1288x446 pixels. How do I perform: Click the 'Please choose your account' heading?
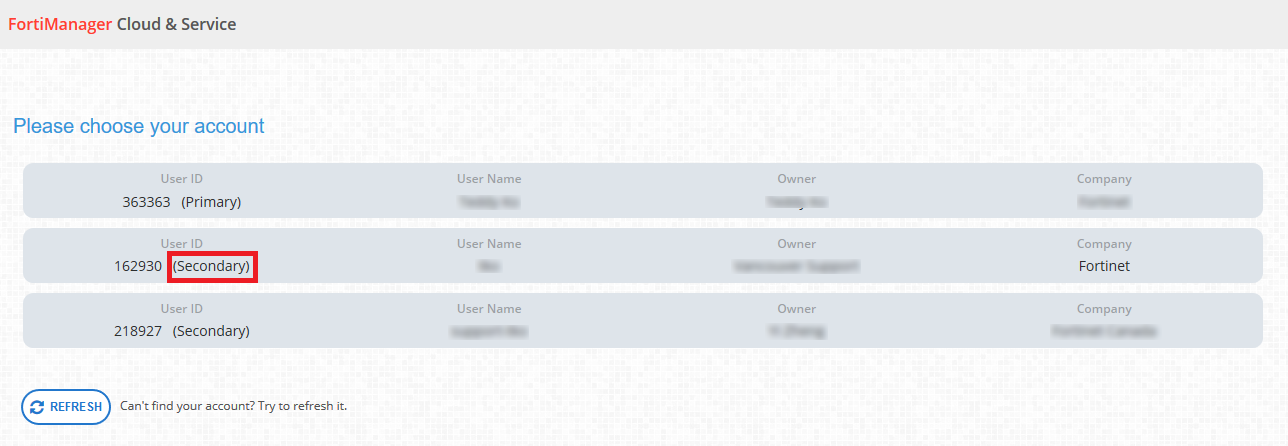tap(138, 126)
